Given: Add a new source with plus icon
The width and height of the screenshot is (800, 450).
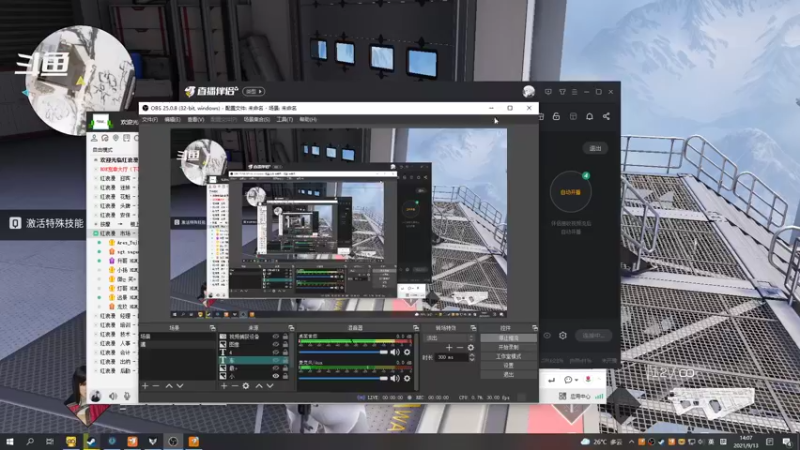Looking at the screenshot, I should 223,386.
